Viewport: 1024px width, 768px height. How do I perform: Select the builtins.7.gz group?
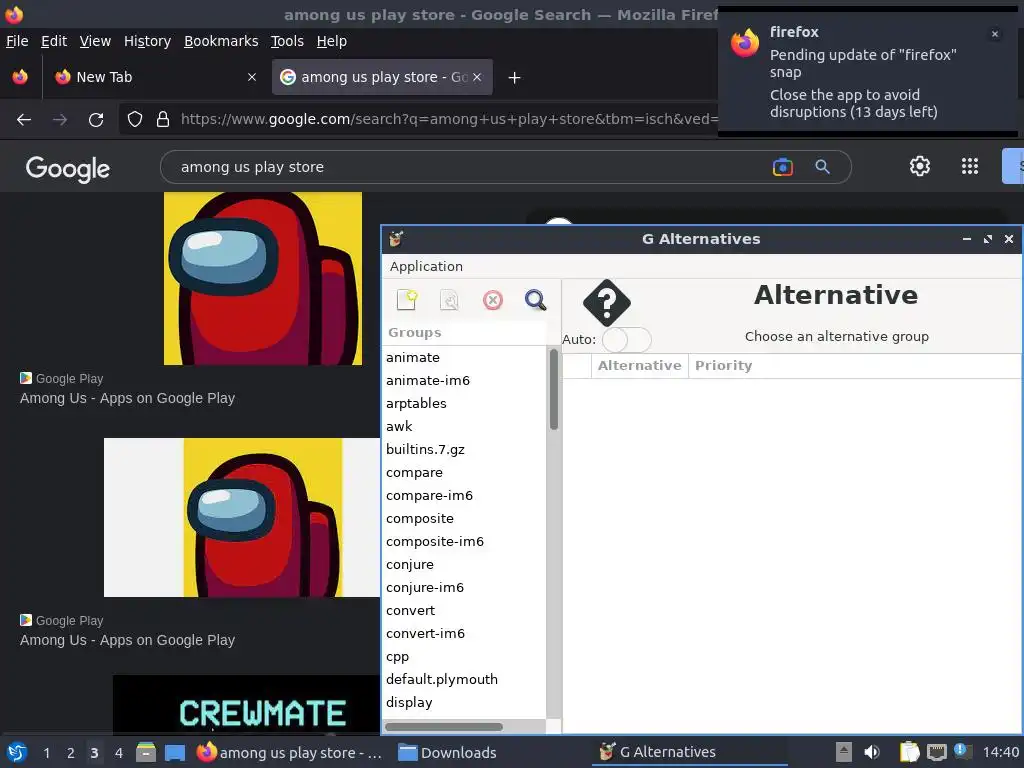coord(425,449)
